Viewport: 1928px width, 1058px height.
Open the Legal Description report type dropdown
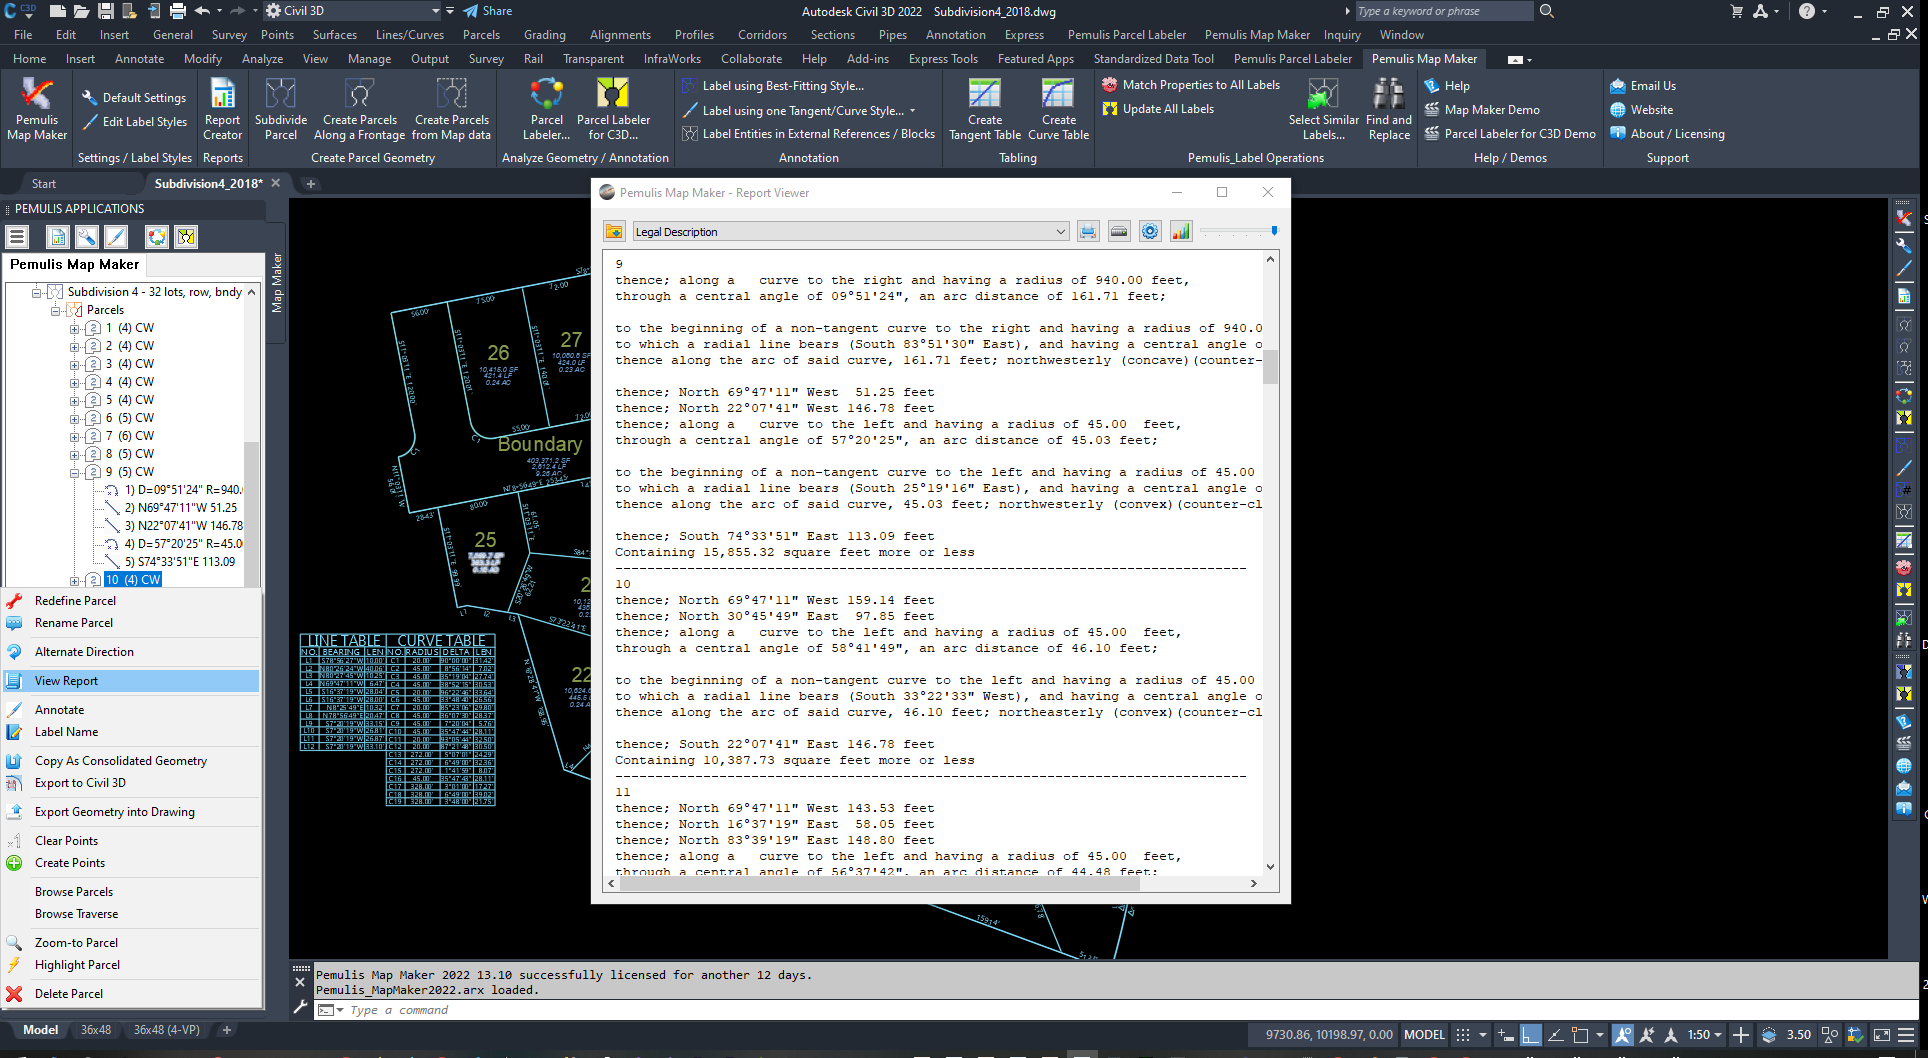[x=850, y=232]
